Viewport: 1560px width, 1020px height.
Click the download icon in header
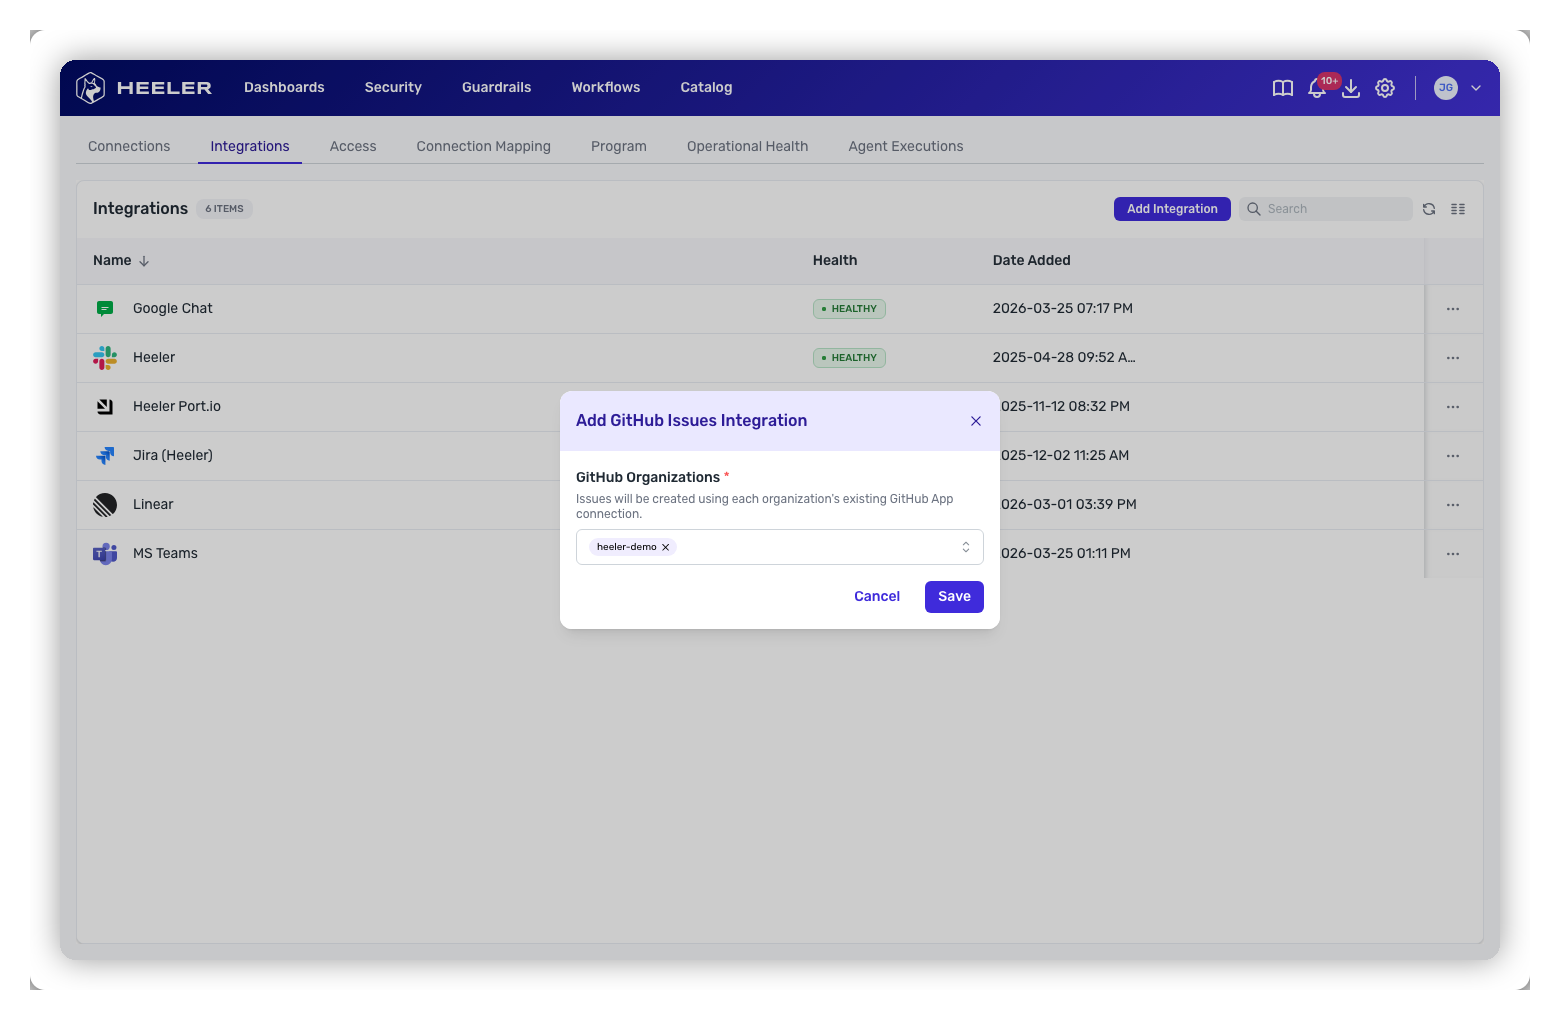click(x=1351, y=88)
